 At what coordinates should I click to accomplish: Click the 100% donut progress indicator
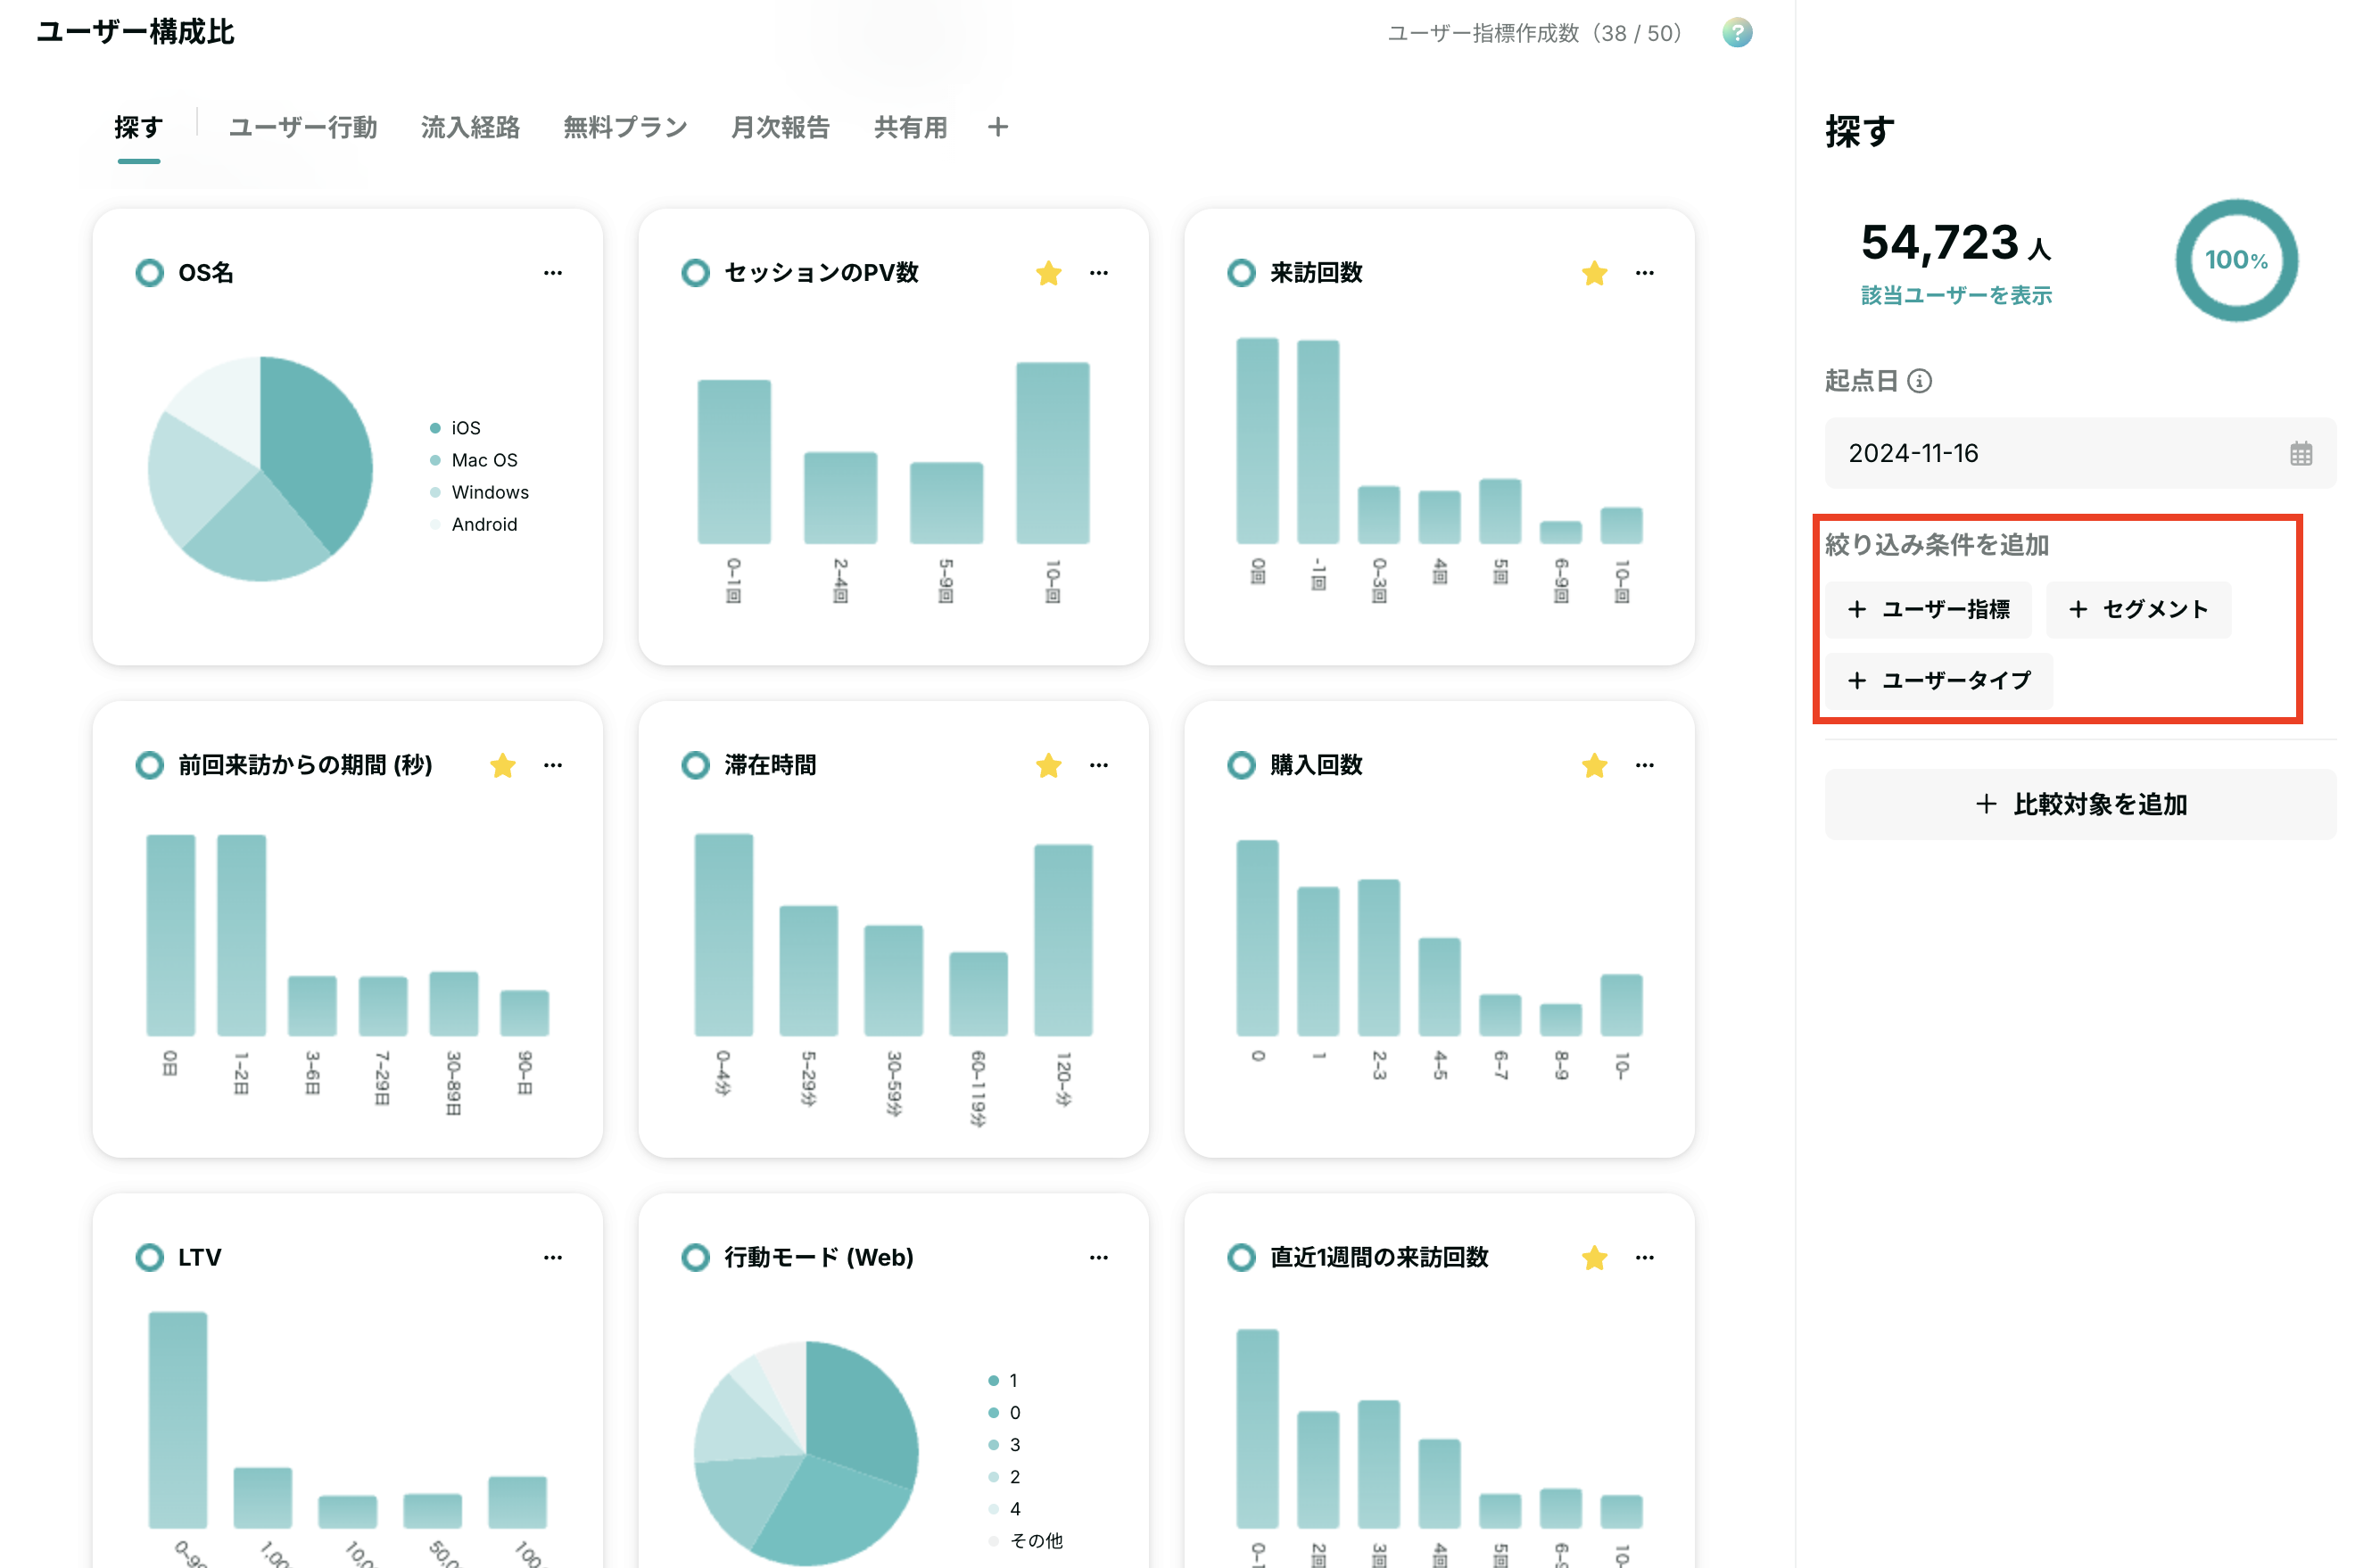[2236, 260]
